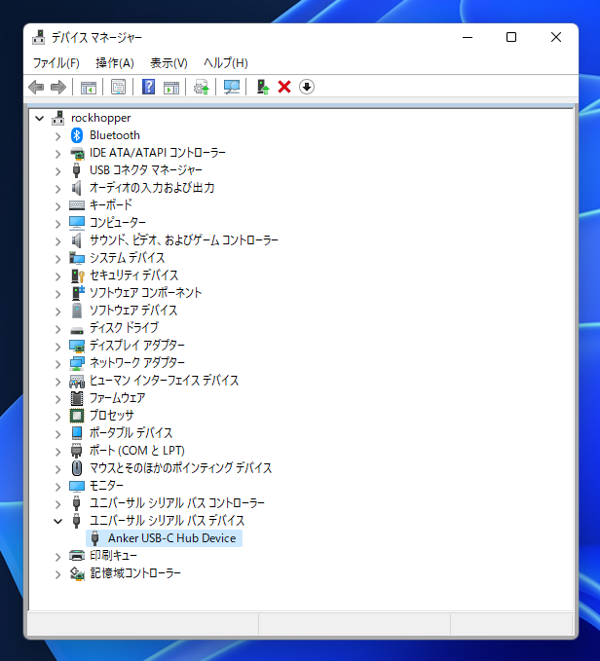600x661 pixels.
Task: Click the ディスプレイ アダプター icon
Action: click(x=77, y=346)
